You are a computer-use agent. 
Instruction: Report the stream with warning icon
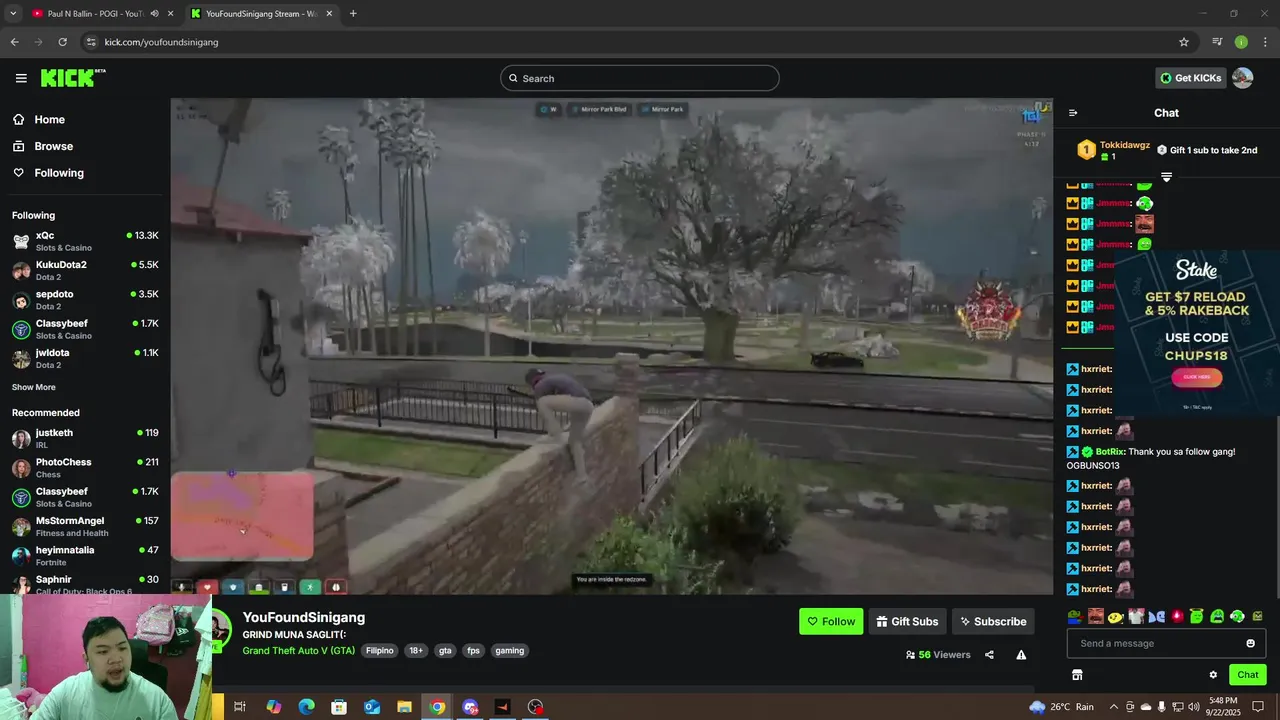click(x=1021, y=655)
